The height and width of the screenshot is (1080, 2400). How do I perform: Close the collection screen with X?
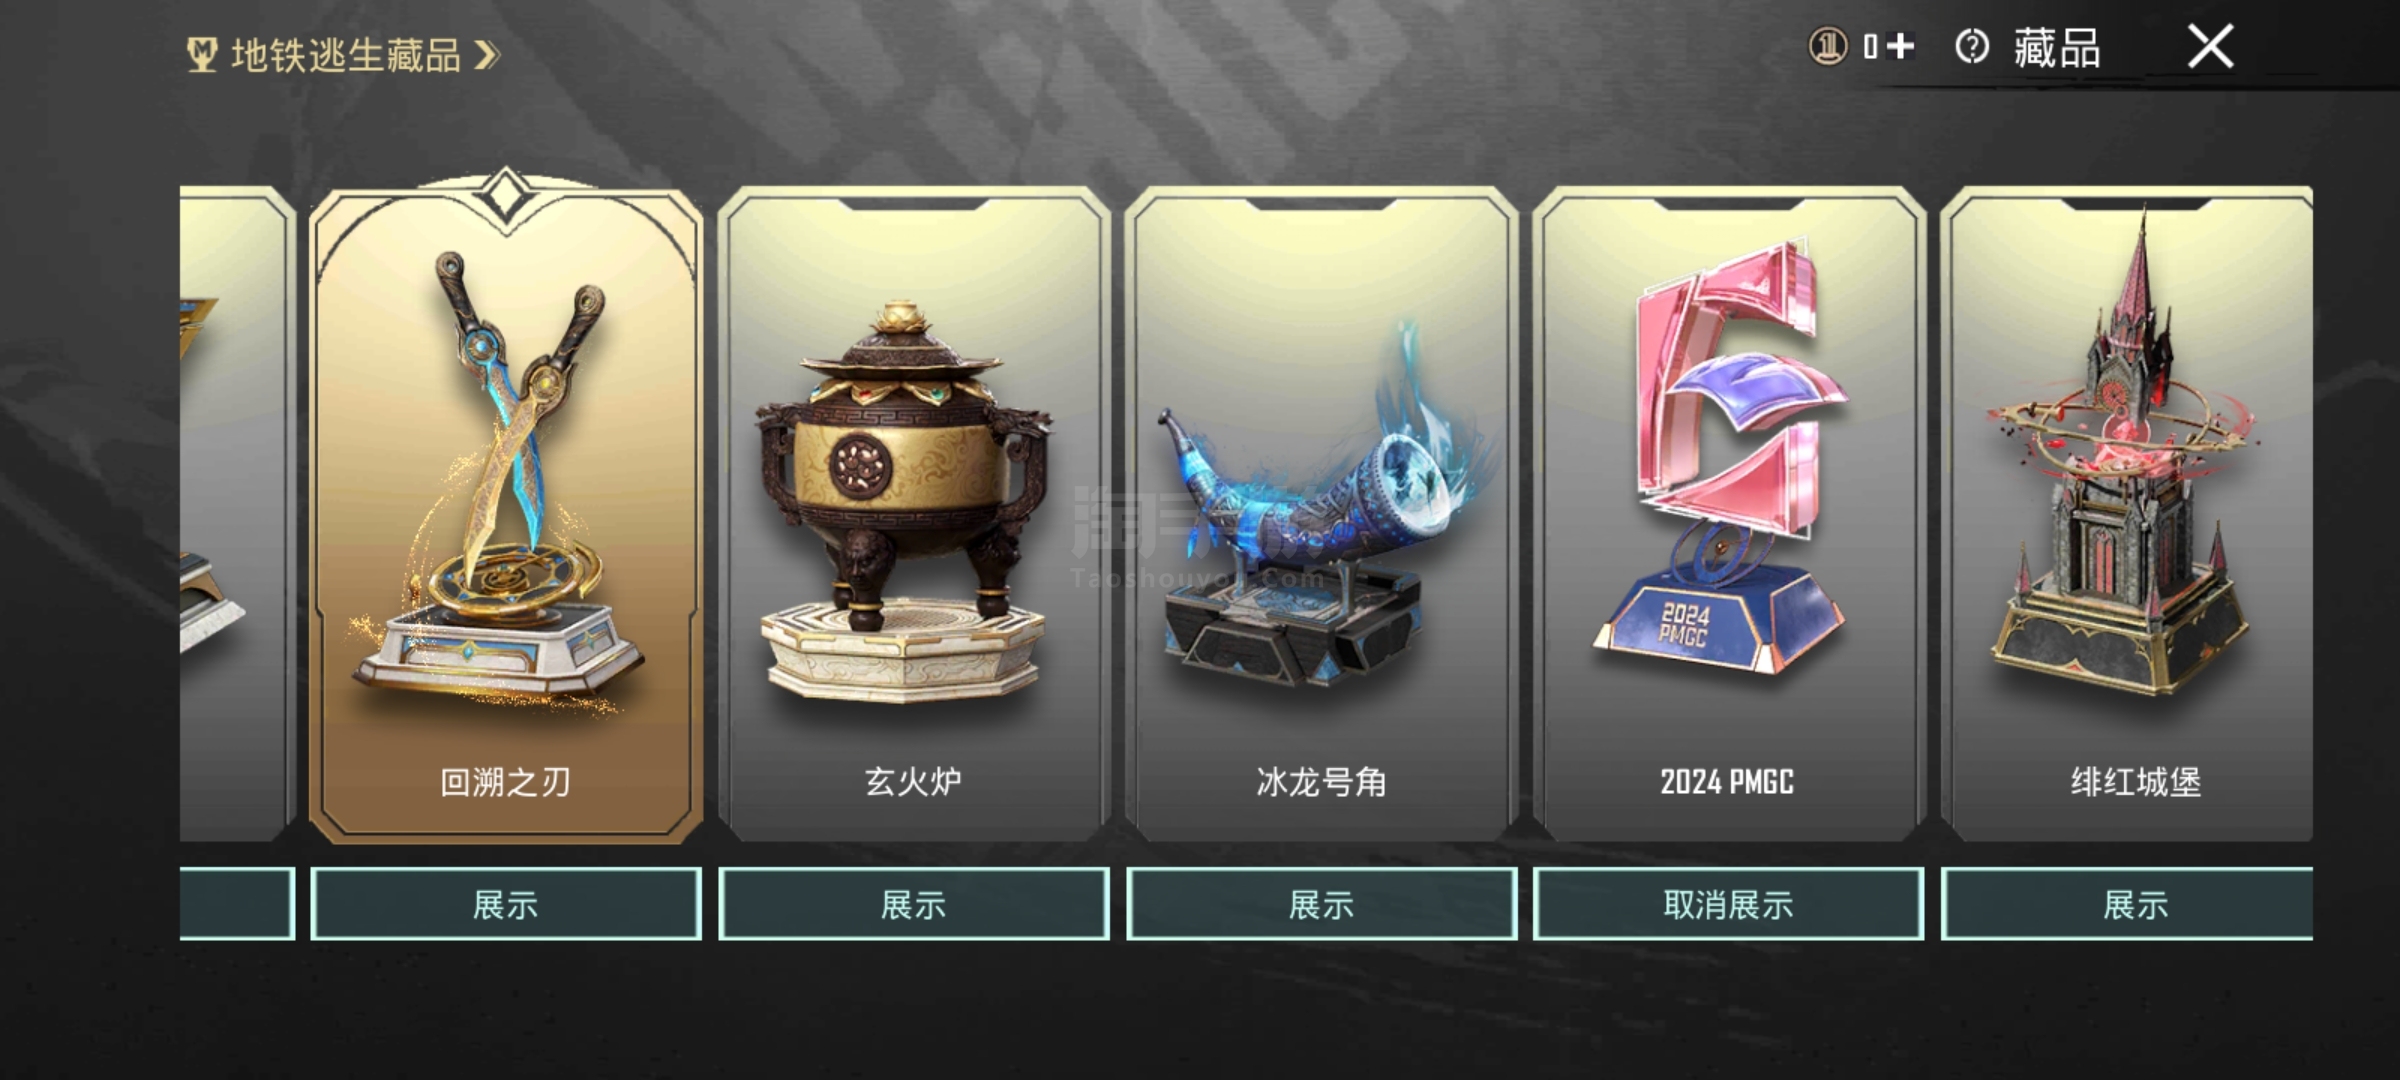(x=2210, y=46)
